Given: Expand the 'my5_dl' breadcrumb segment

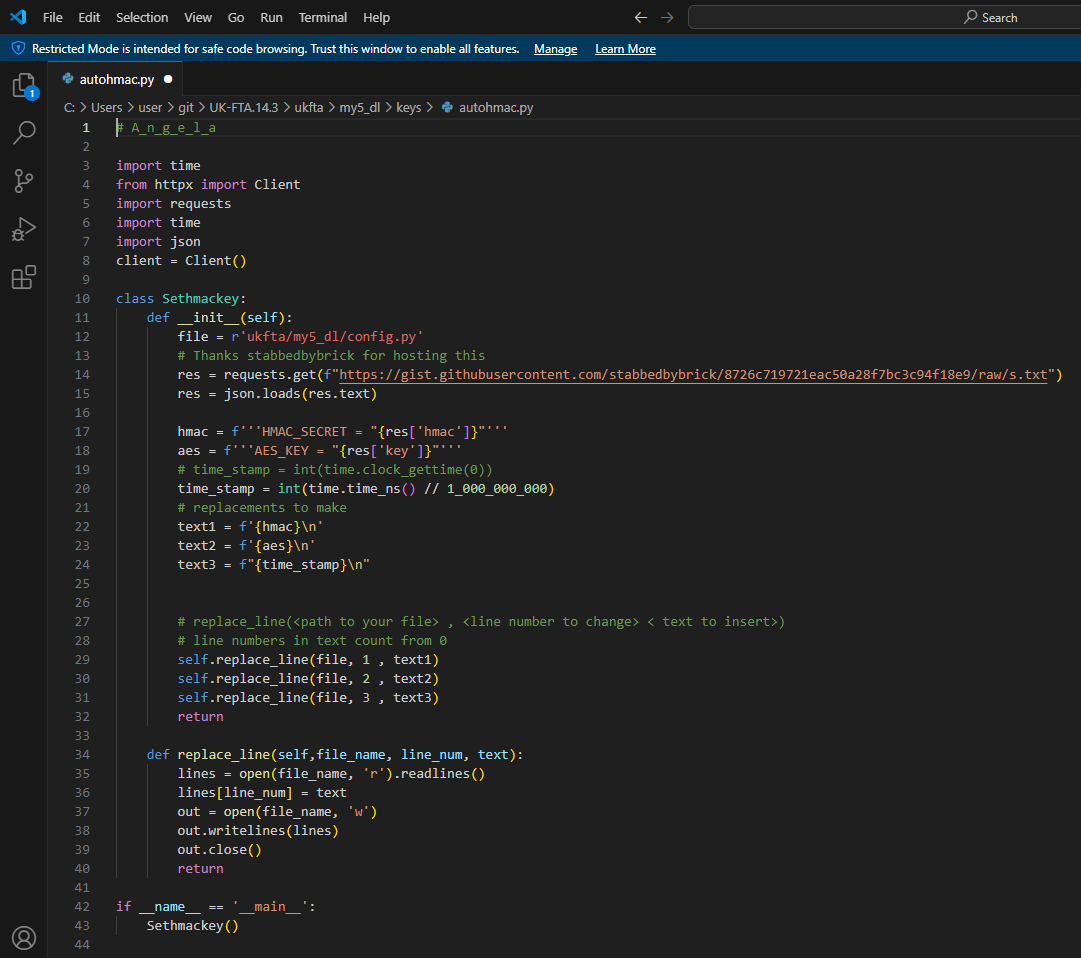Looking at the screenshot, I should (359, 107).
